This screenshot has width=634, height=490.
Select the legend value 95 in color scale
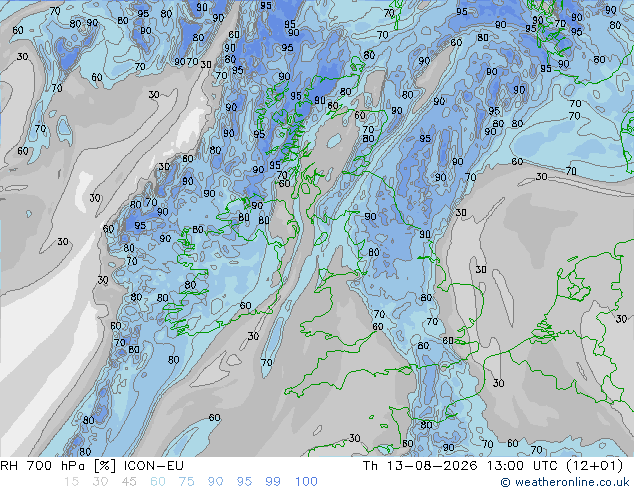tap(244, 482)
